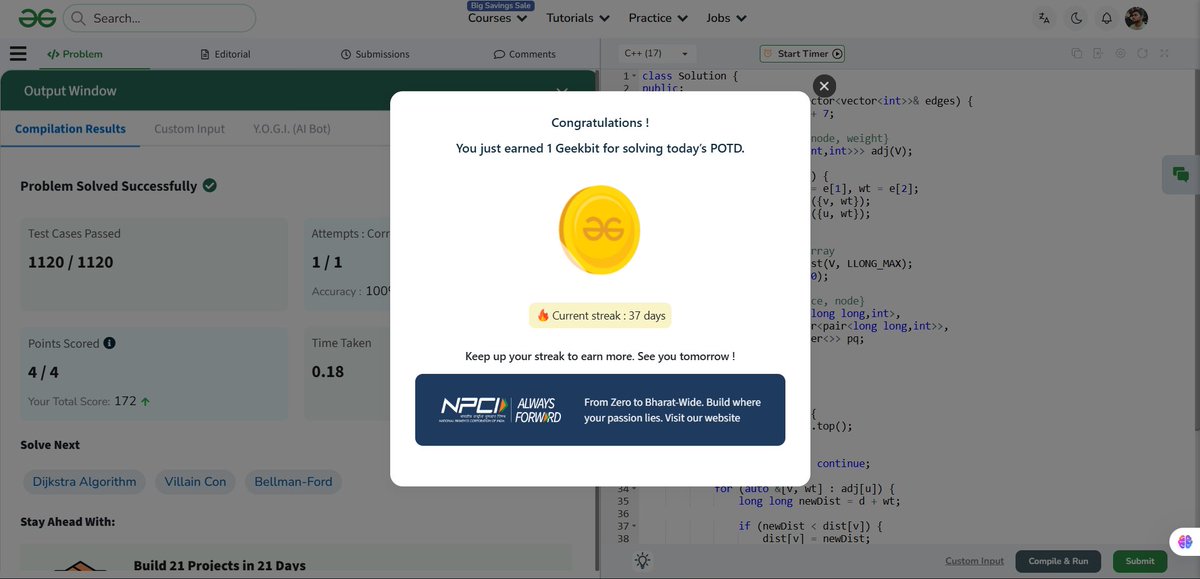Click the fullscreen editor icon

point(1166,54)
